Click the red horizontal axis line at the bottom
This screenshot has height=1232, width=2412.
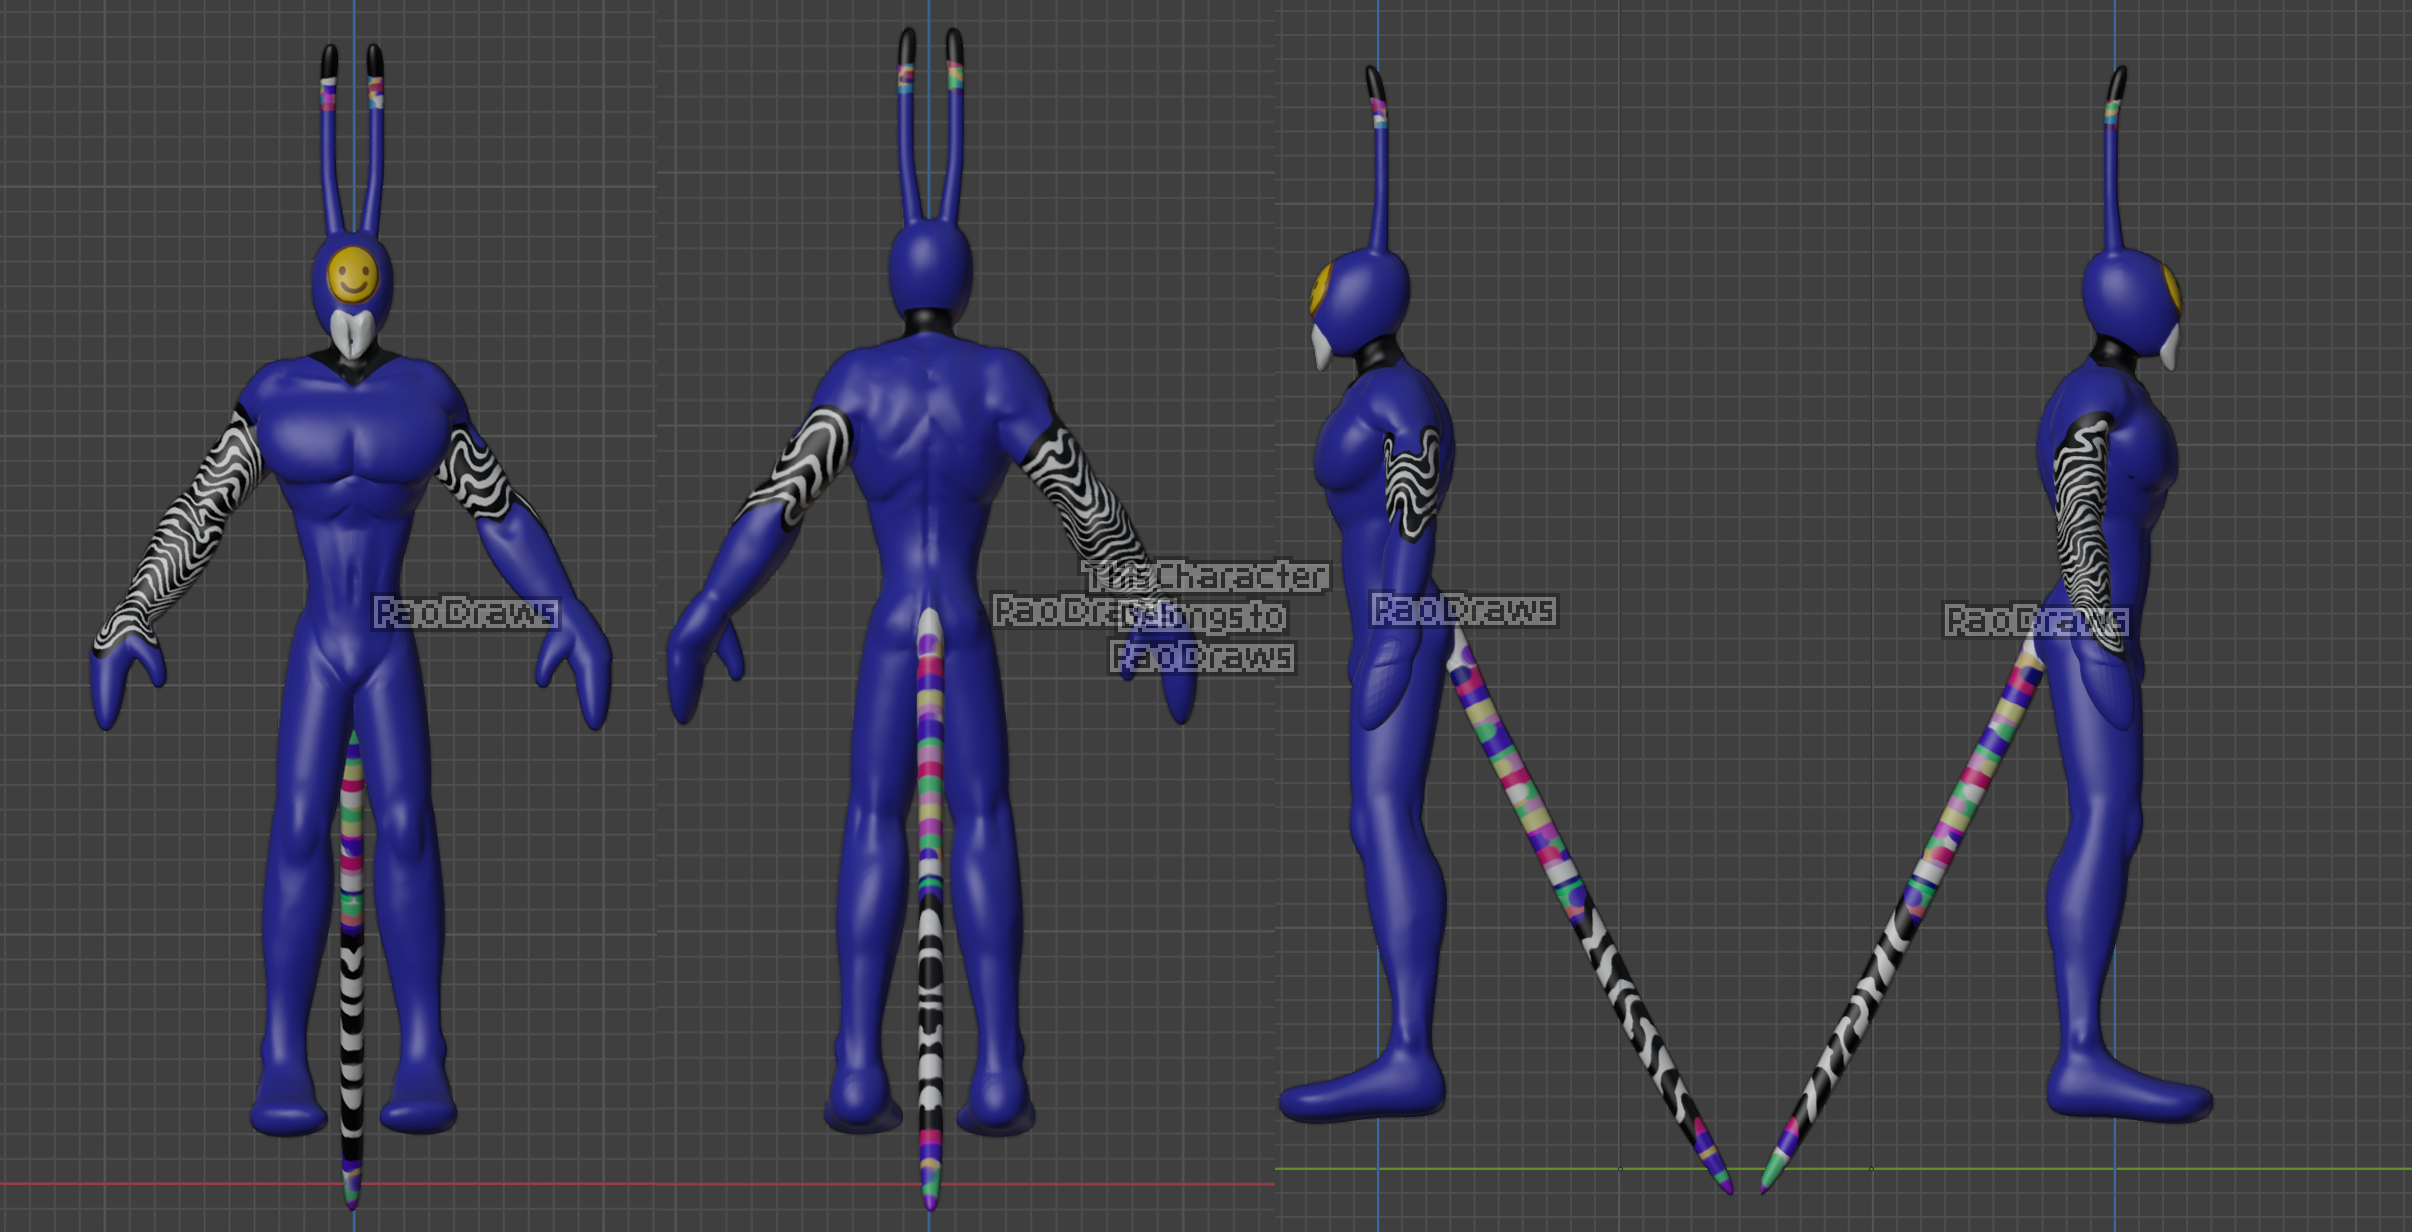(600, 1186)
